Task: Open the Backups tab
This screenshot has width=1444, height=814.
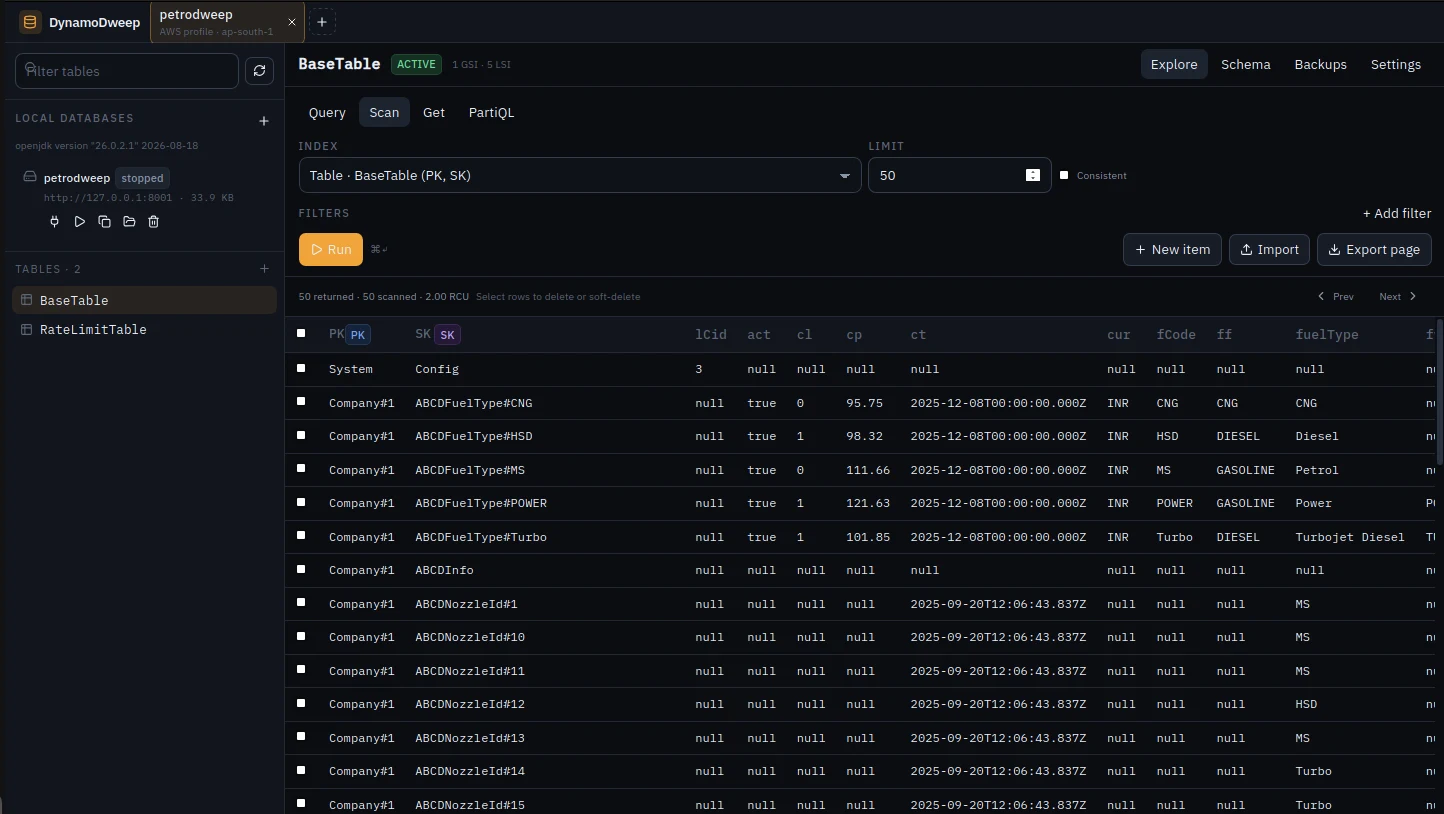Action: click(x=1320, y=64)
